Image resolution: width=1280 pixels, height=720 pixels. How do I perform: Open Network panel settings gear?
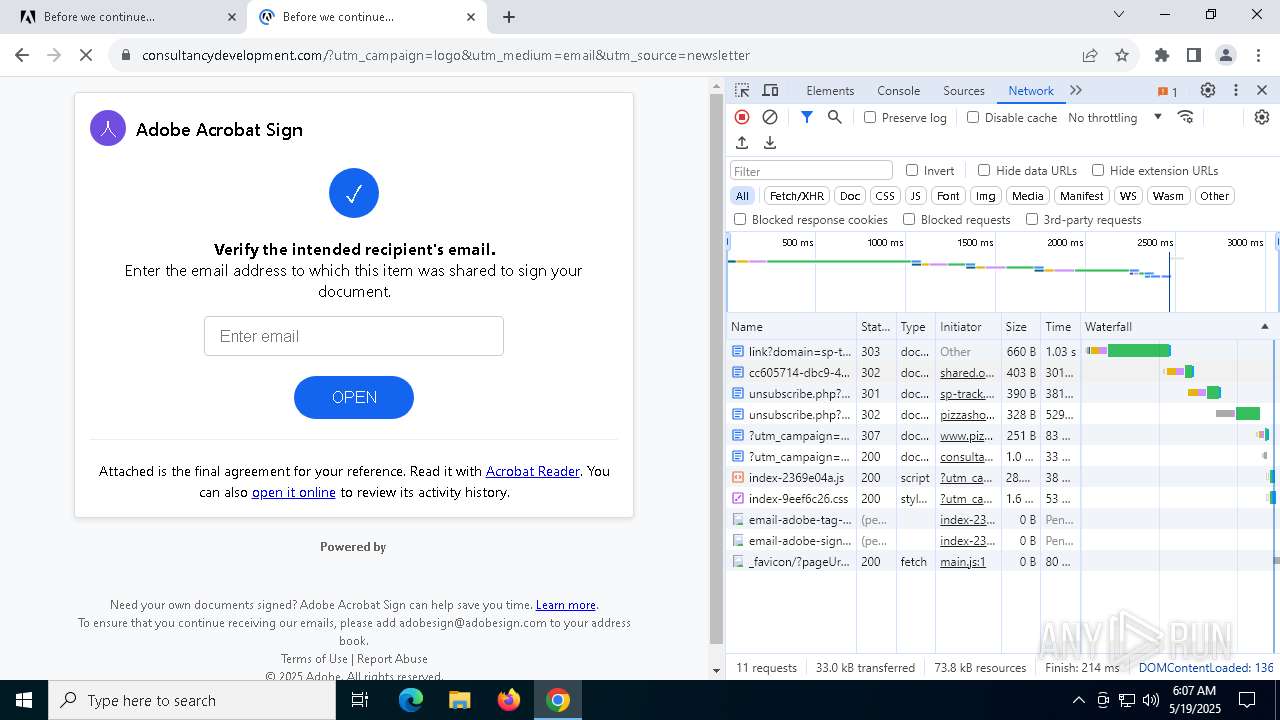click(1262, 117)
